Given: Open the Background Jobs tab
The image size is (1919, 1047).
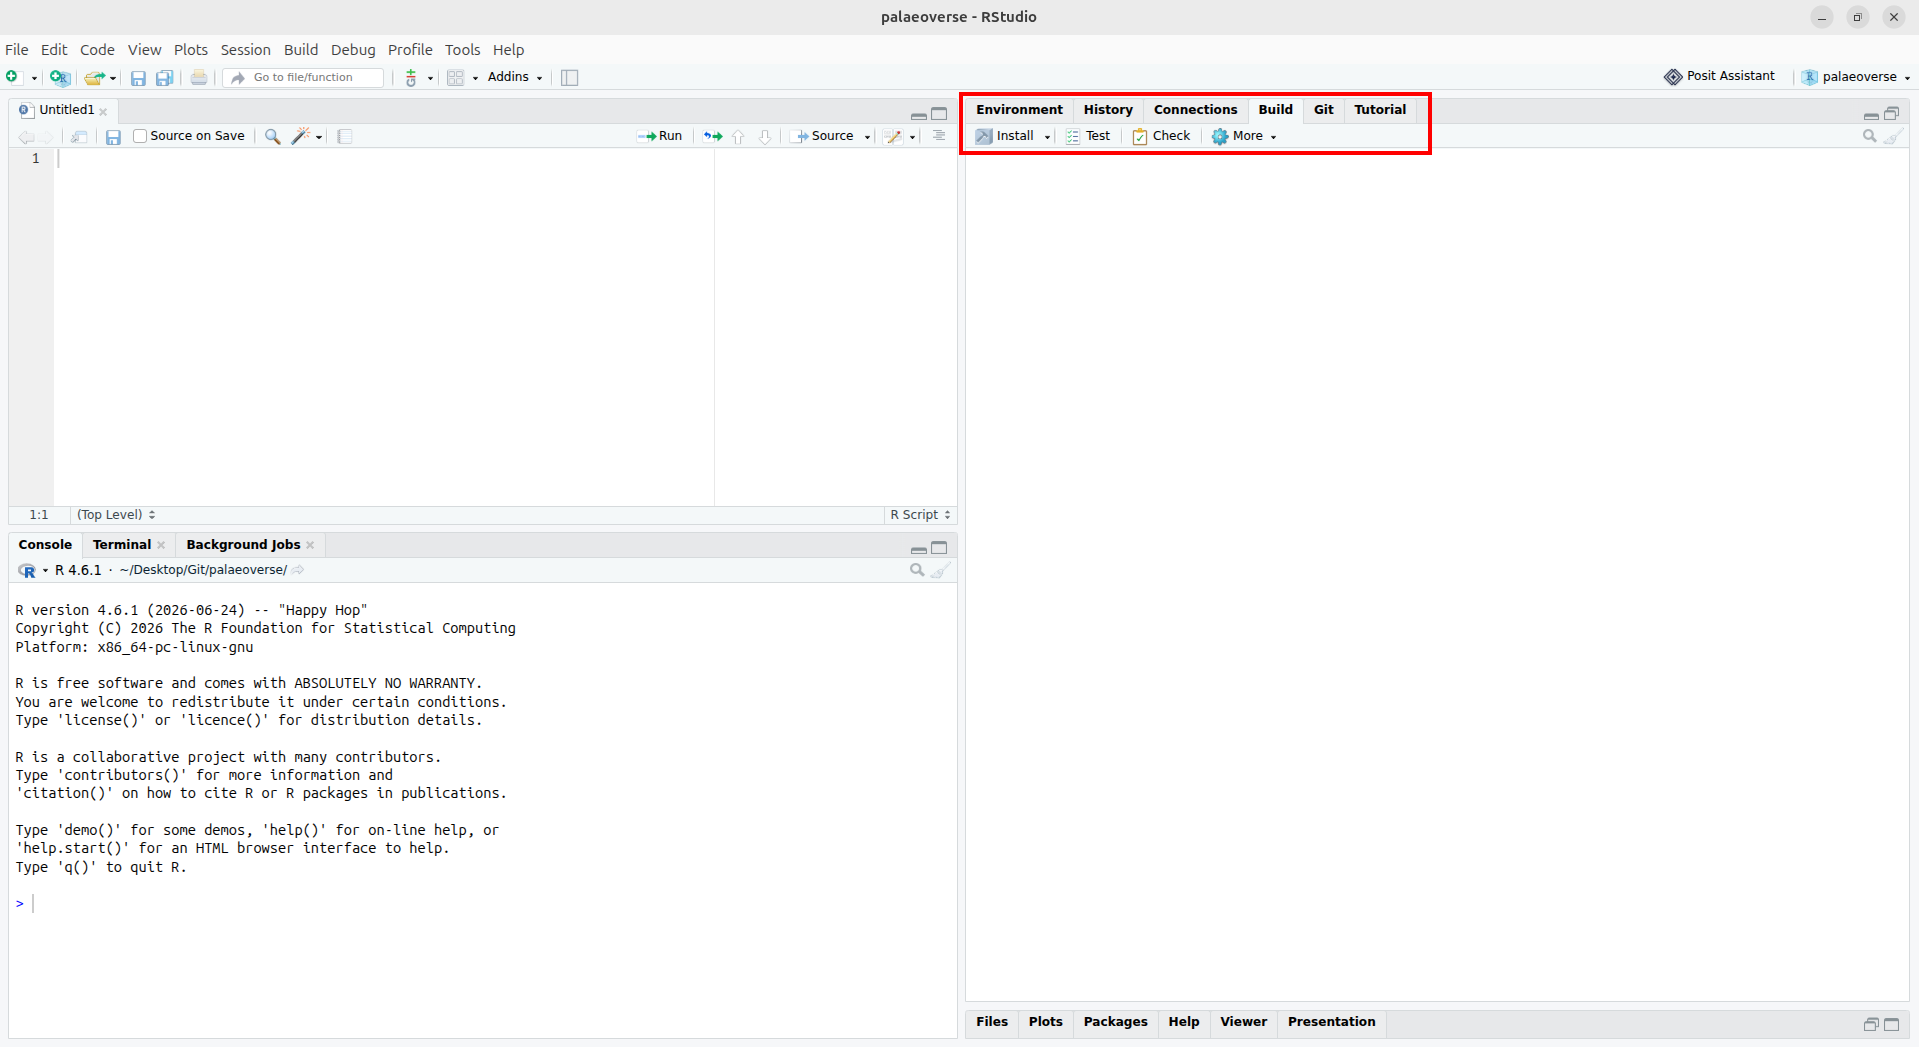Looking at the screenshot, I should 243,545.
